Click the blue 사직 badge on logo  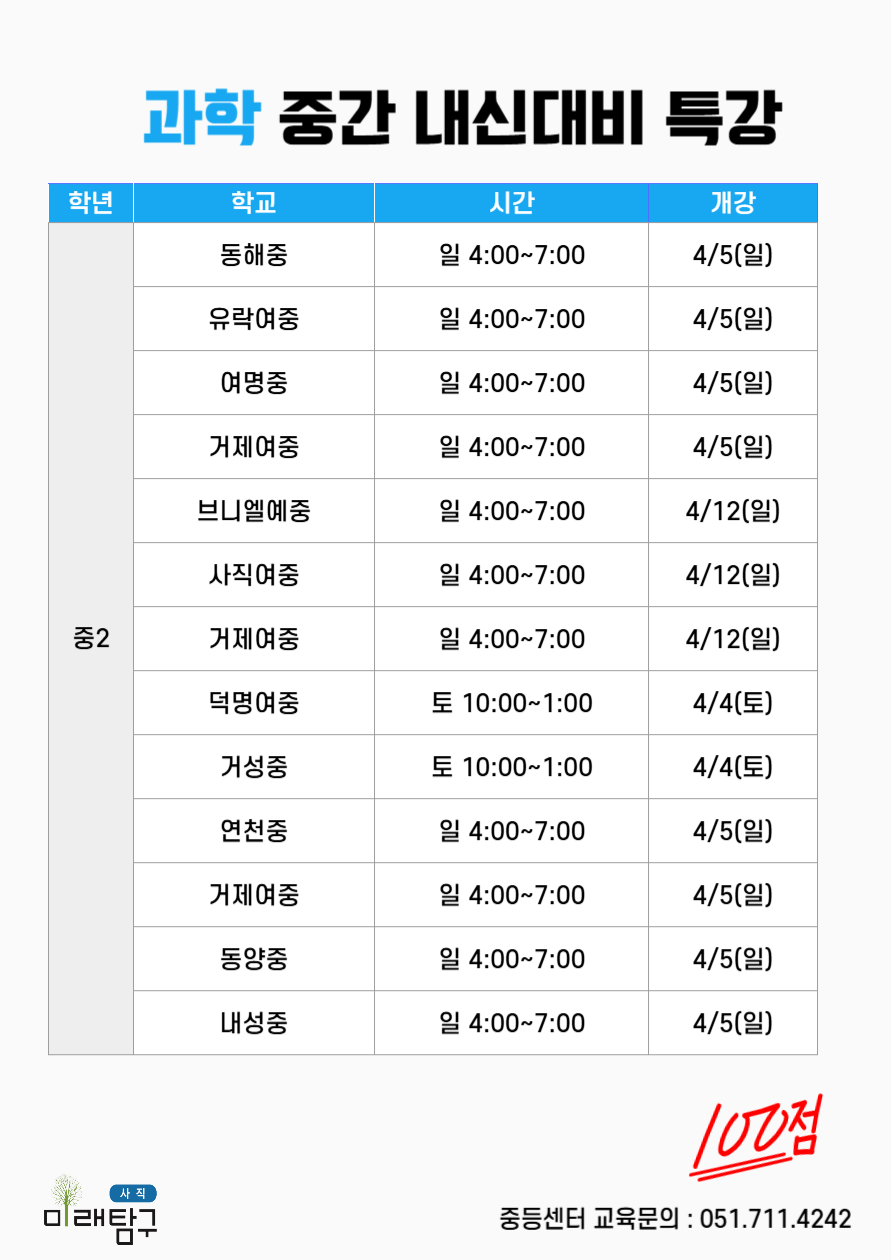132,1193
